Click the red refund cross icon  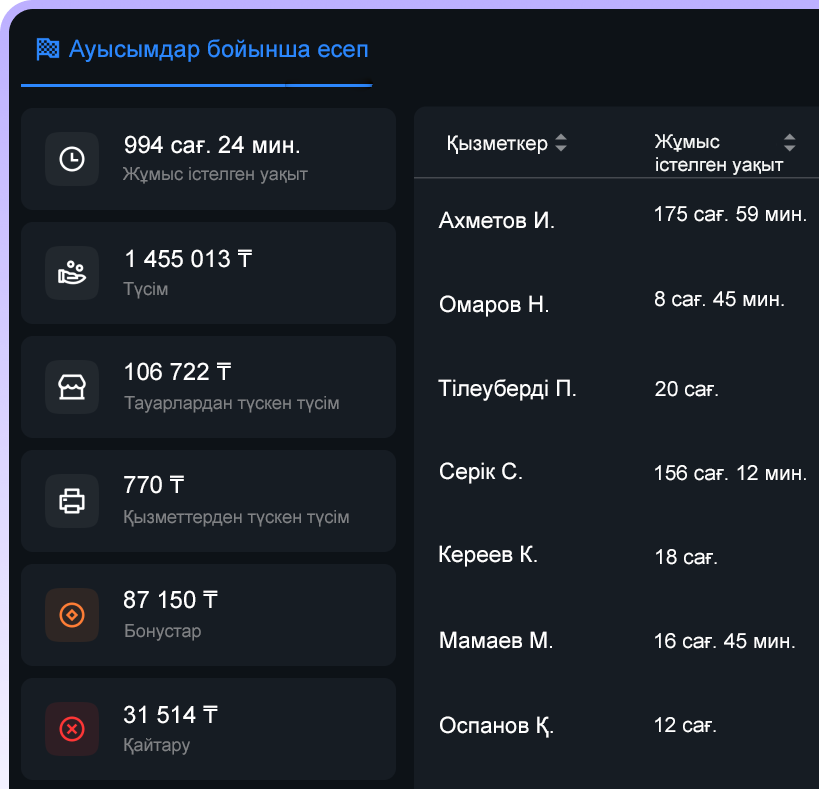coord(72,729)
